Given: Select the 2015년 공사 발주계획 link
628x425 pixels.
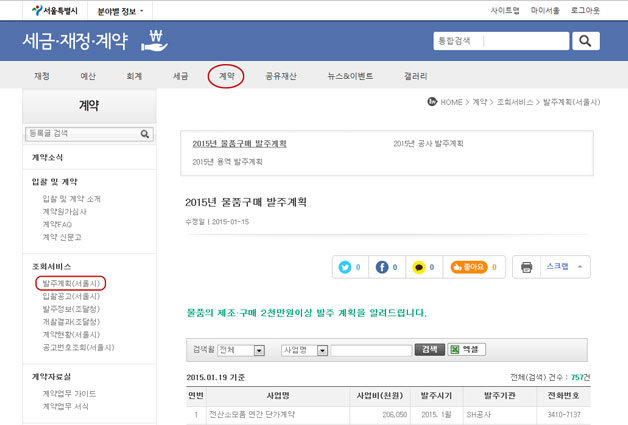Looking at the screenshot, I should pos(428,144).
